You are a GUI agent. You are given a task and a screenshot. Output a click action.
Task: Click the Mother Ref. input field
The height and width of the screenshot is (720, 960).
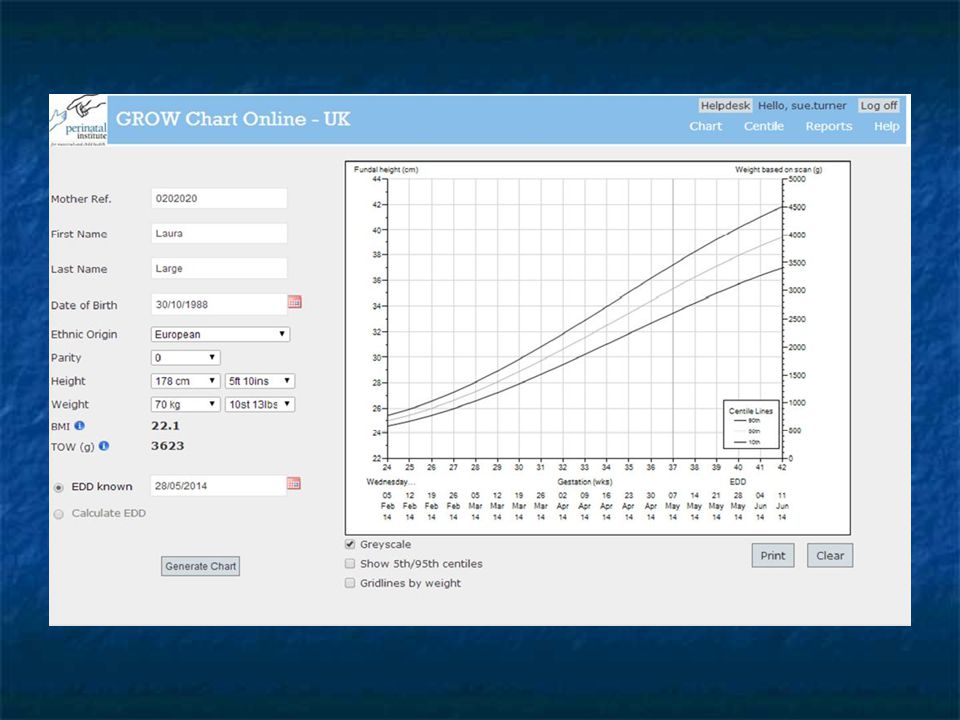[219, 198]
